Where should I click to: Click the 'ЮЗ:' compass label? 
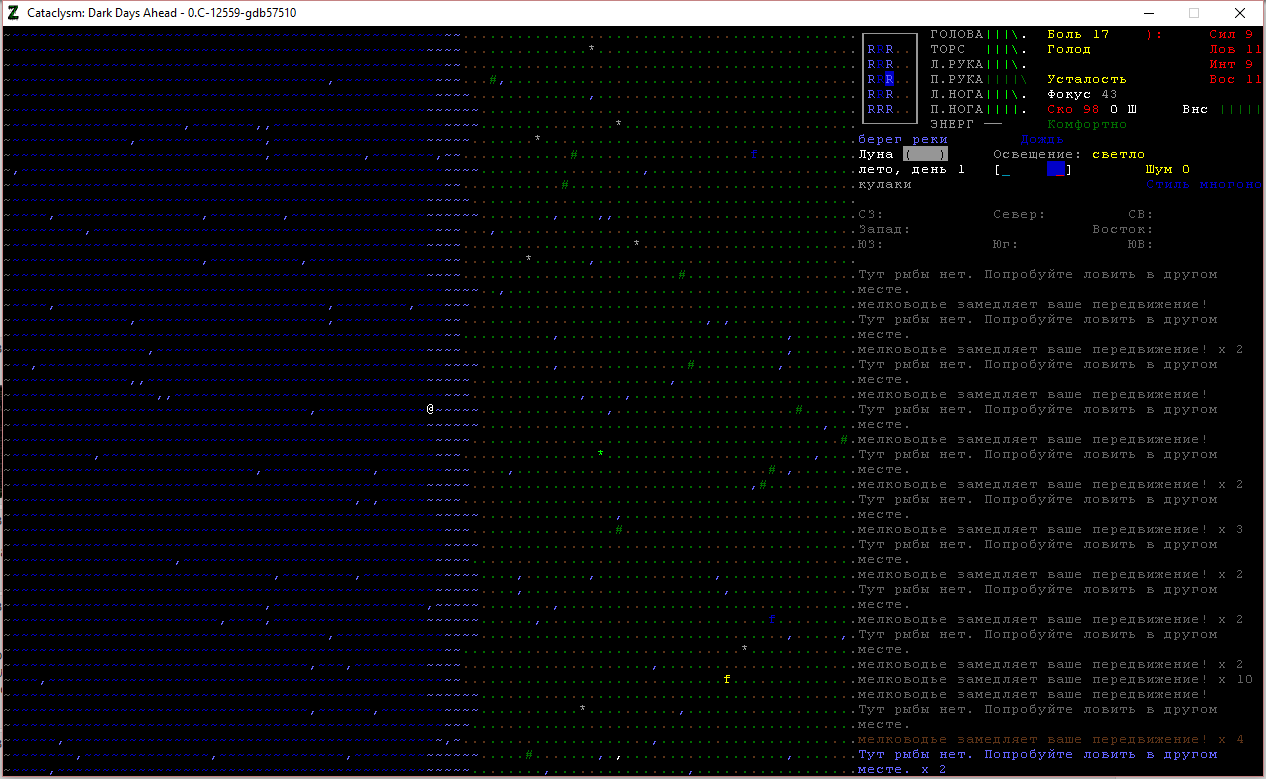(x=871, y=244)
